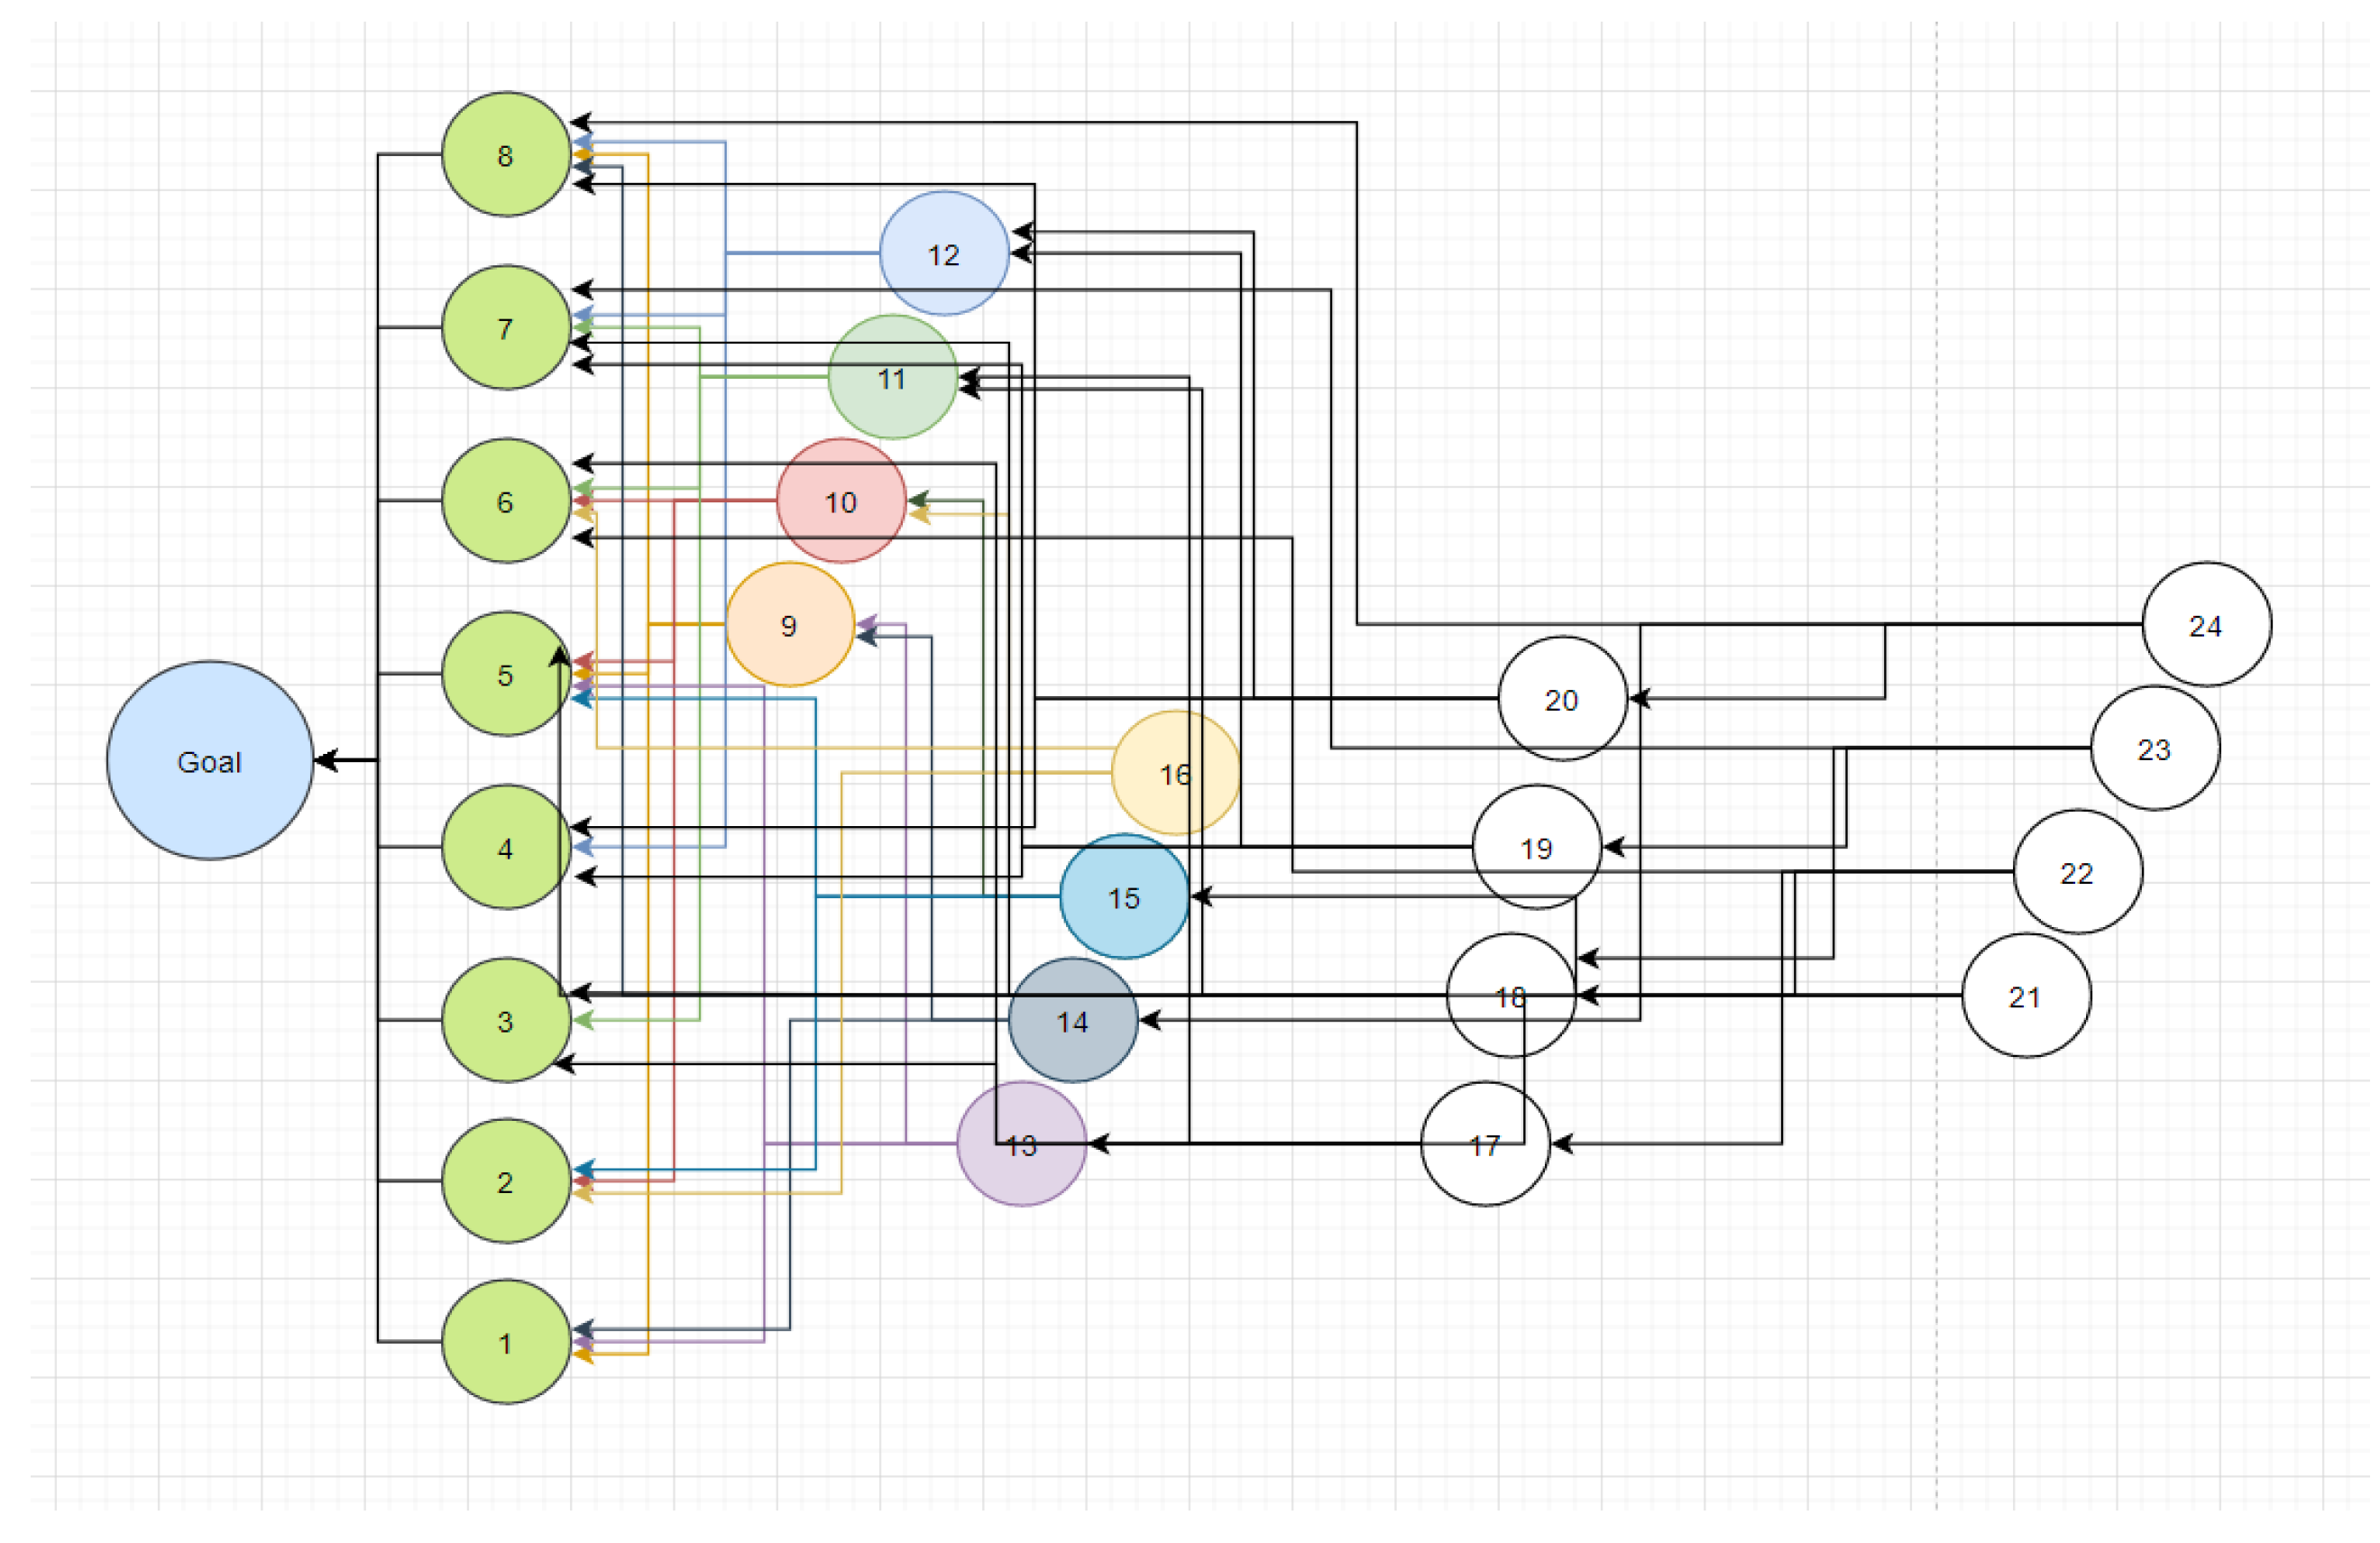Select light blue node 12

coord(944,254)
